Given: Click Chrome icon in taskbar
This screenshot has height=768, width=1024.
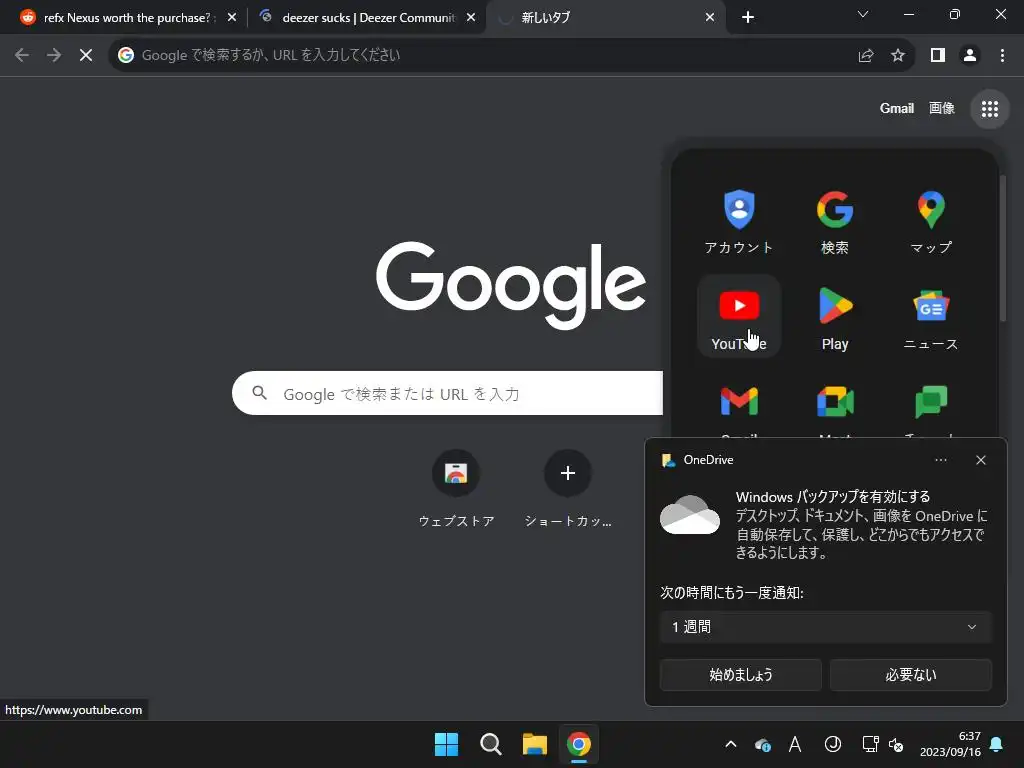Looking at the screenshot, I should point(578,744).
